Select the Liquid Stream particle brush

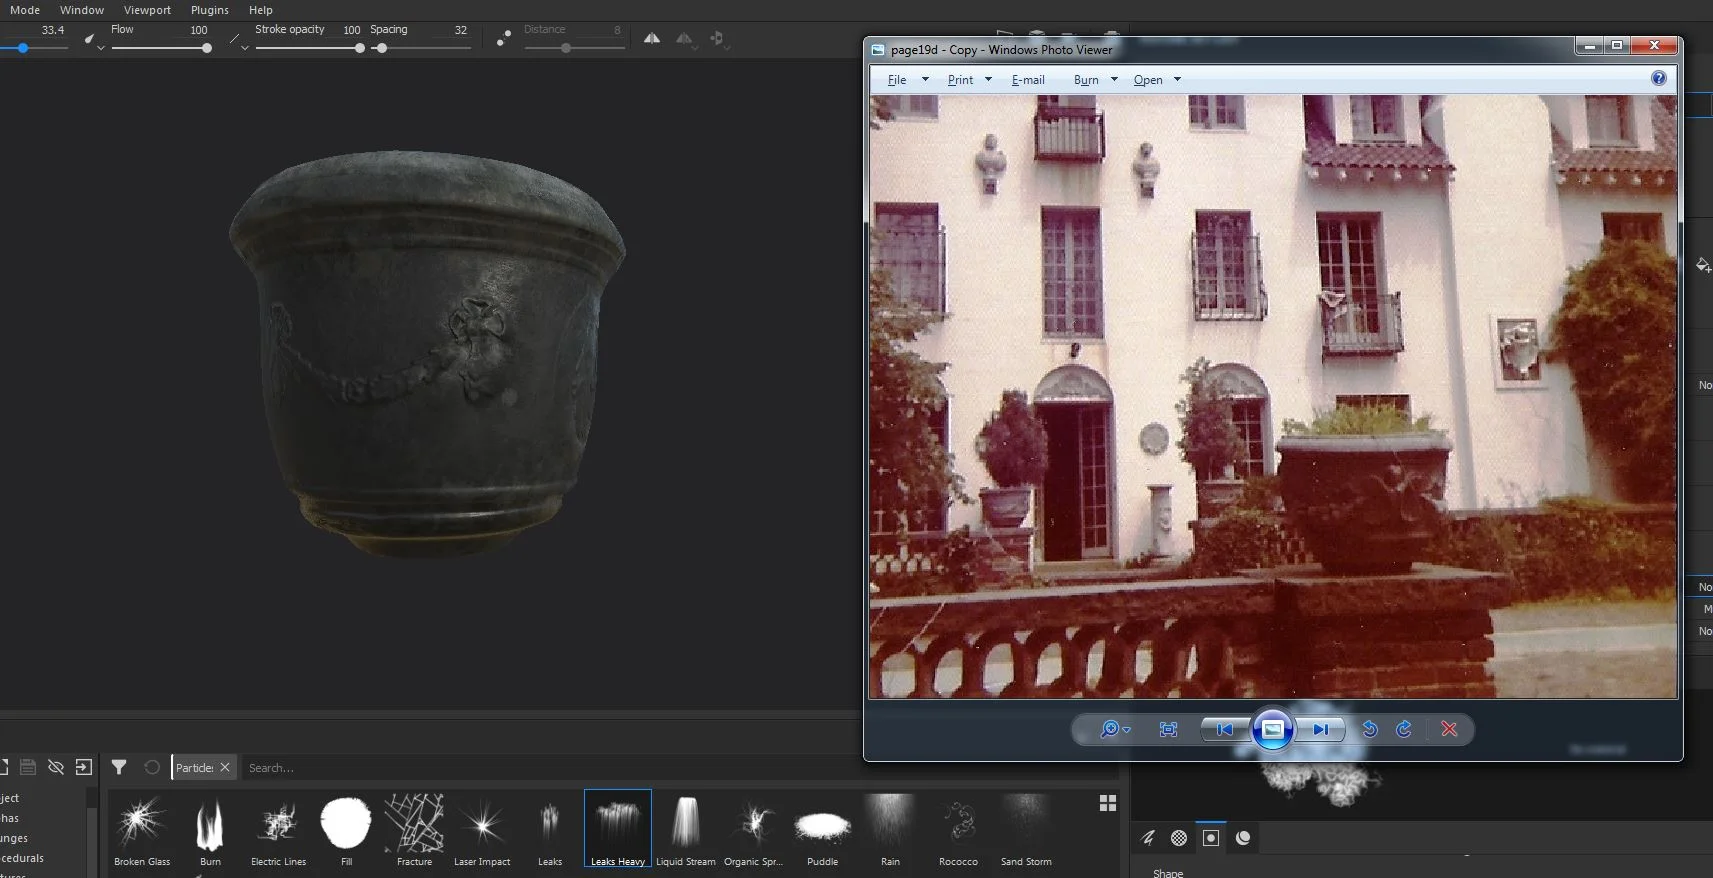tap(686, 829)
